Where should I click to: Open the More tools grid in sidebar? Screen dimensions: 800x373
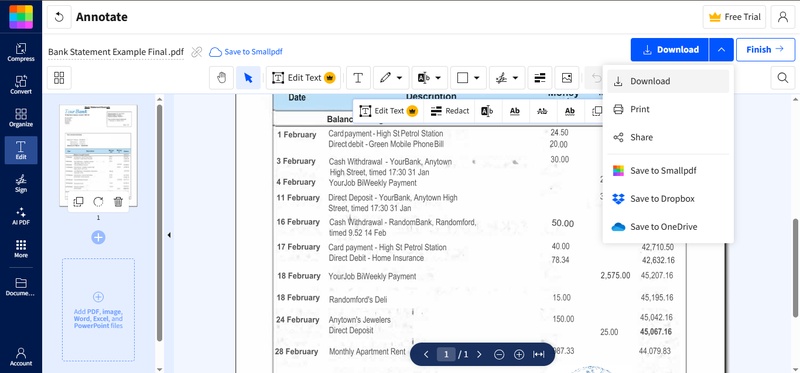click(21, 248)
